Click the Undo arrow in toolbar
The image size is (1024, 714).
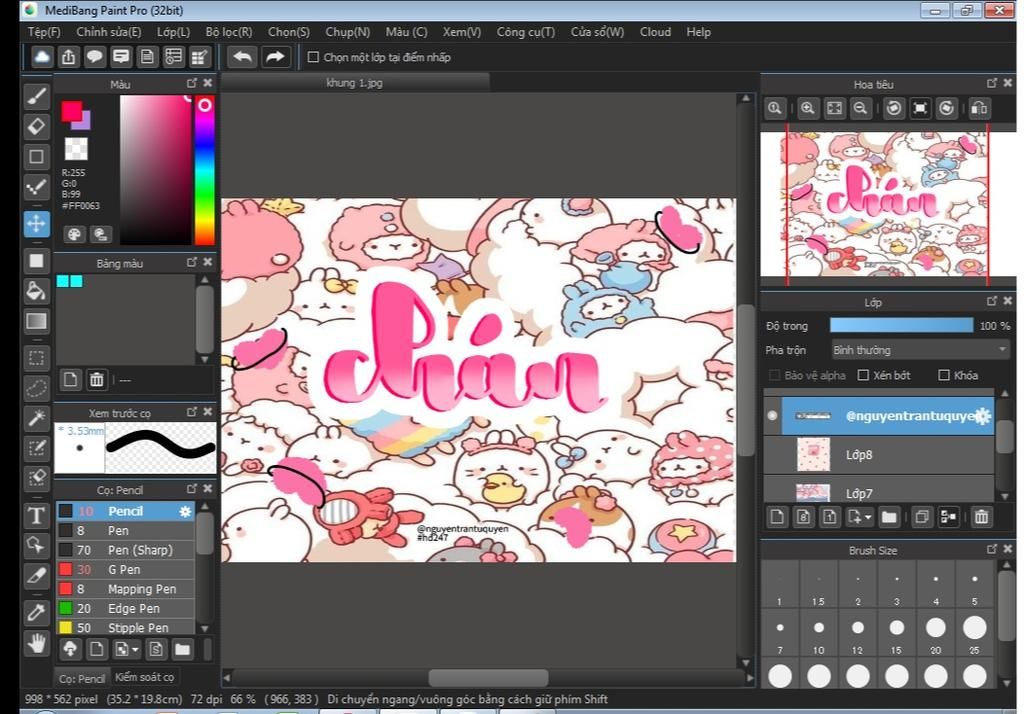pyautogui.click(x=242, y=57)
